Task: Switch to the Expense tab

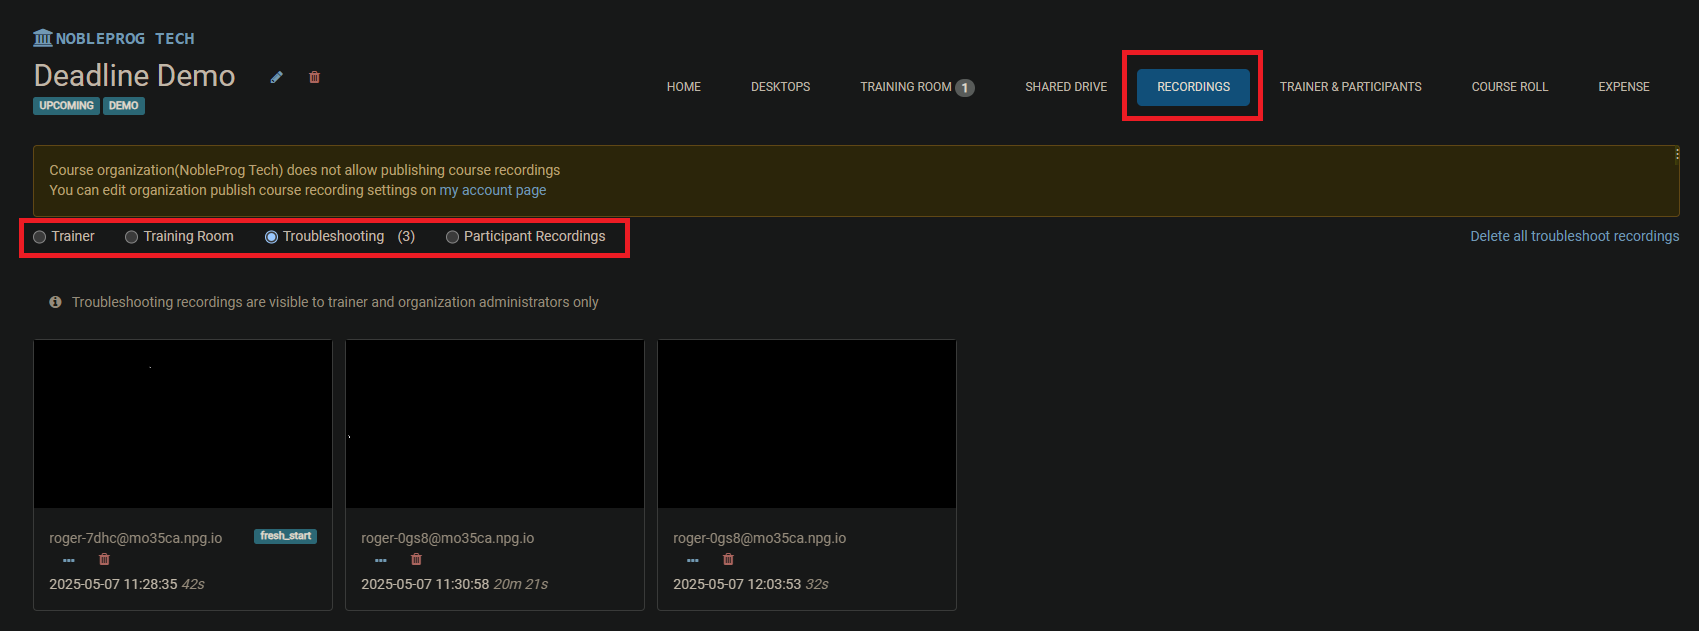Action: [1624, 87]
